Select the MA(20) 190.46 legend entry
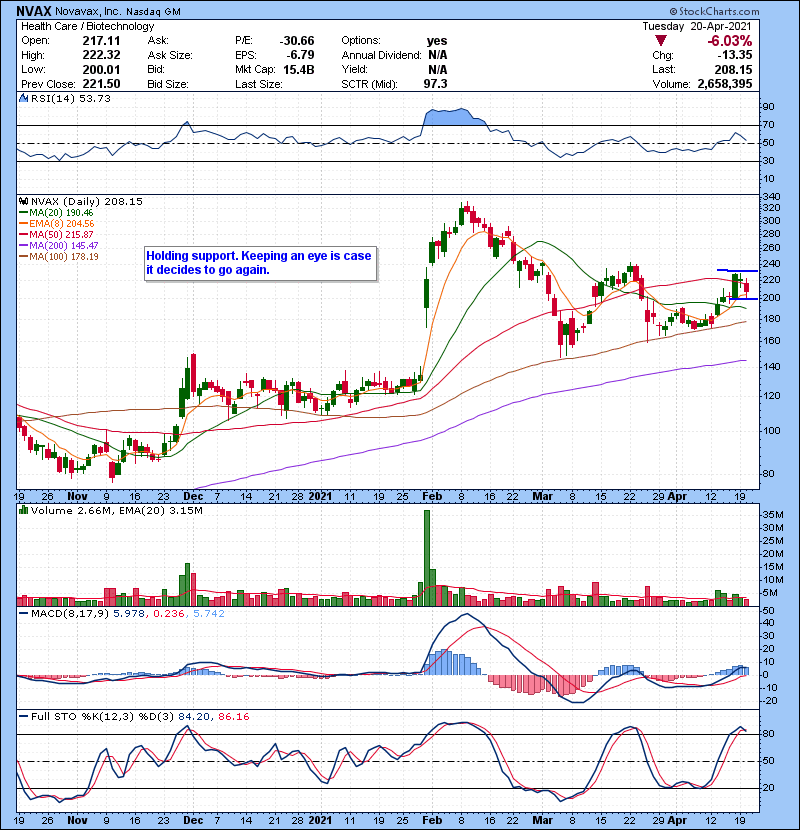The height and width of the screenshot is (830, 800). point(56,213)
